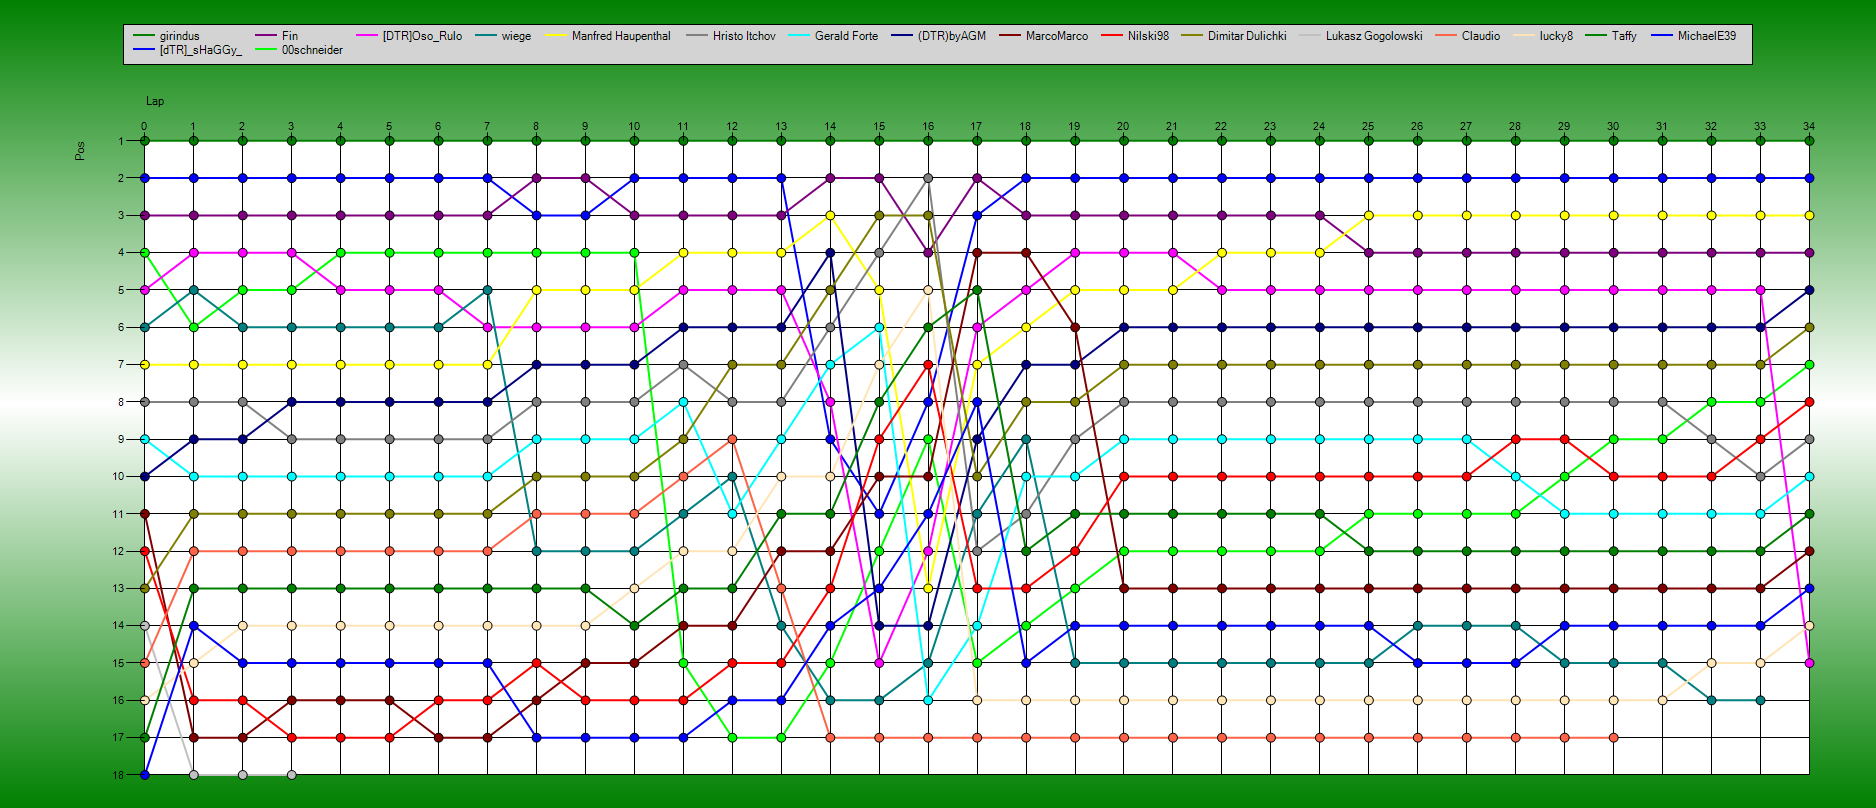
Task: Click position label 9 on the axis
Action: click(121, 439)
